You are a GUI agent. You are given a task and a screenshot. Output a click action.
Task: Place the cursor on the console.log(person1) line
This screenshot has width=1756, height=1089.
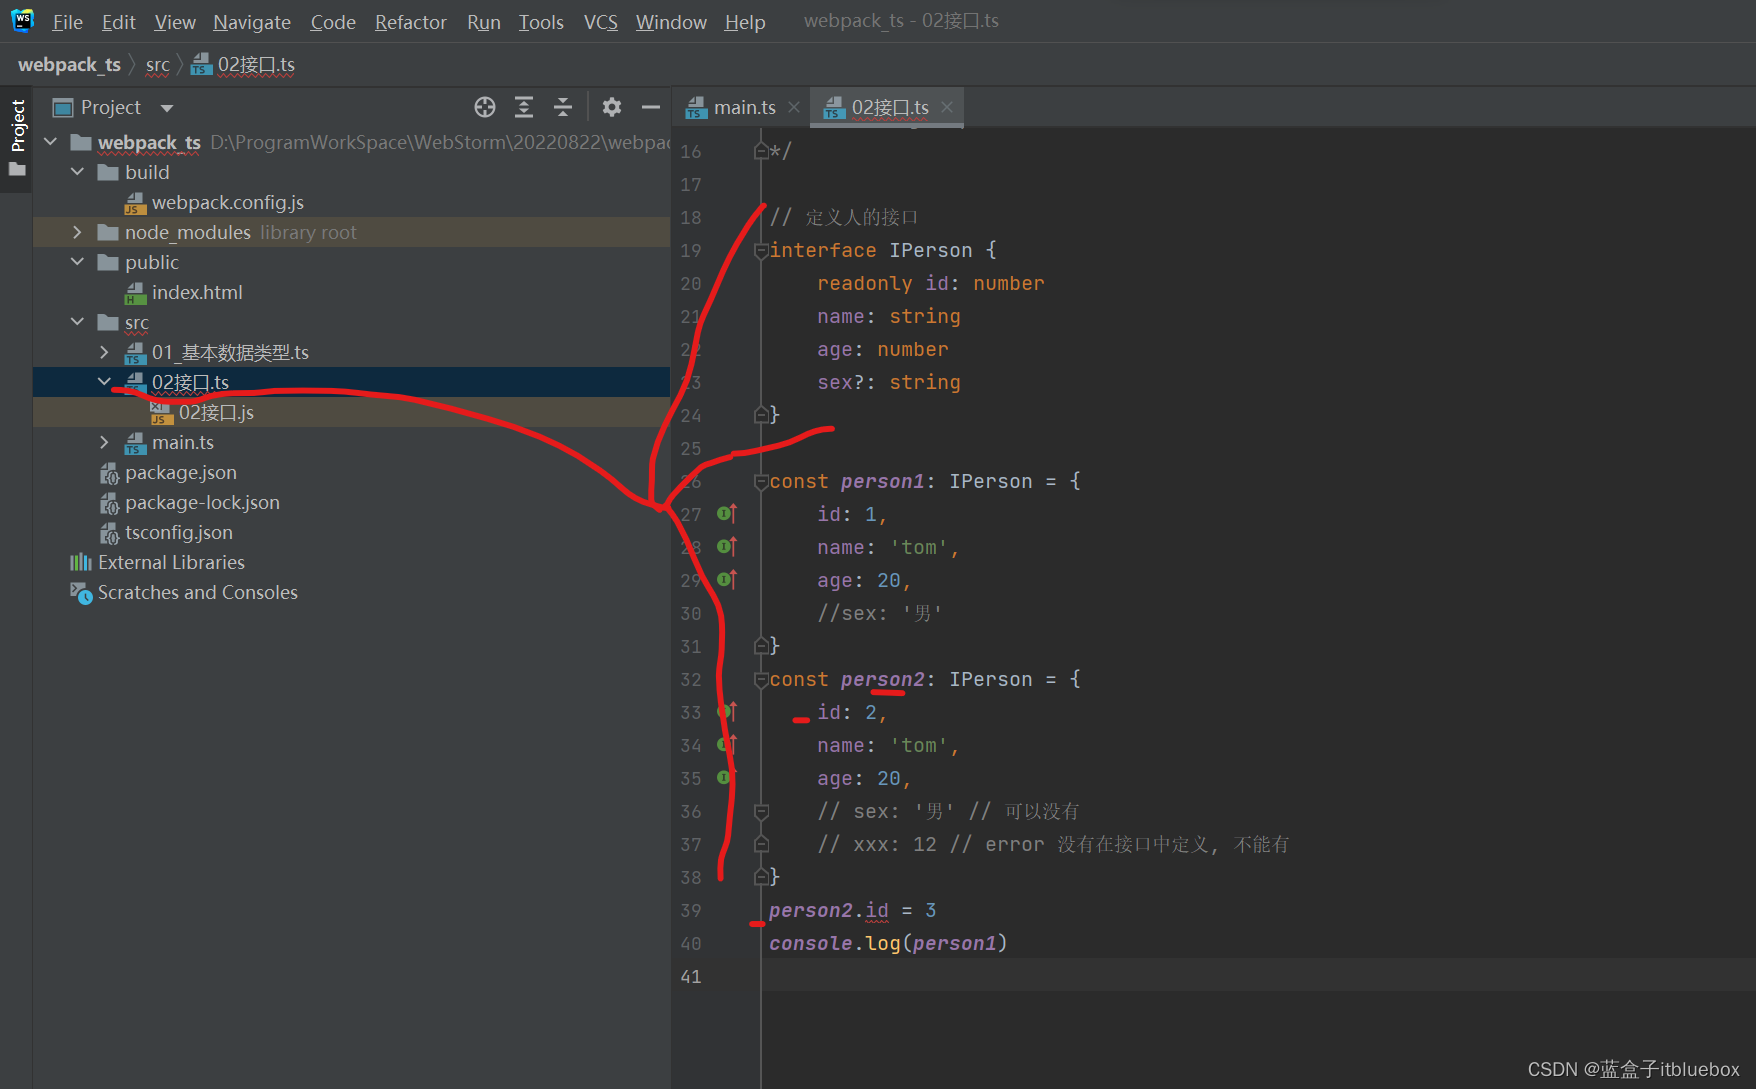(x=888, y=943)
